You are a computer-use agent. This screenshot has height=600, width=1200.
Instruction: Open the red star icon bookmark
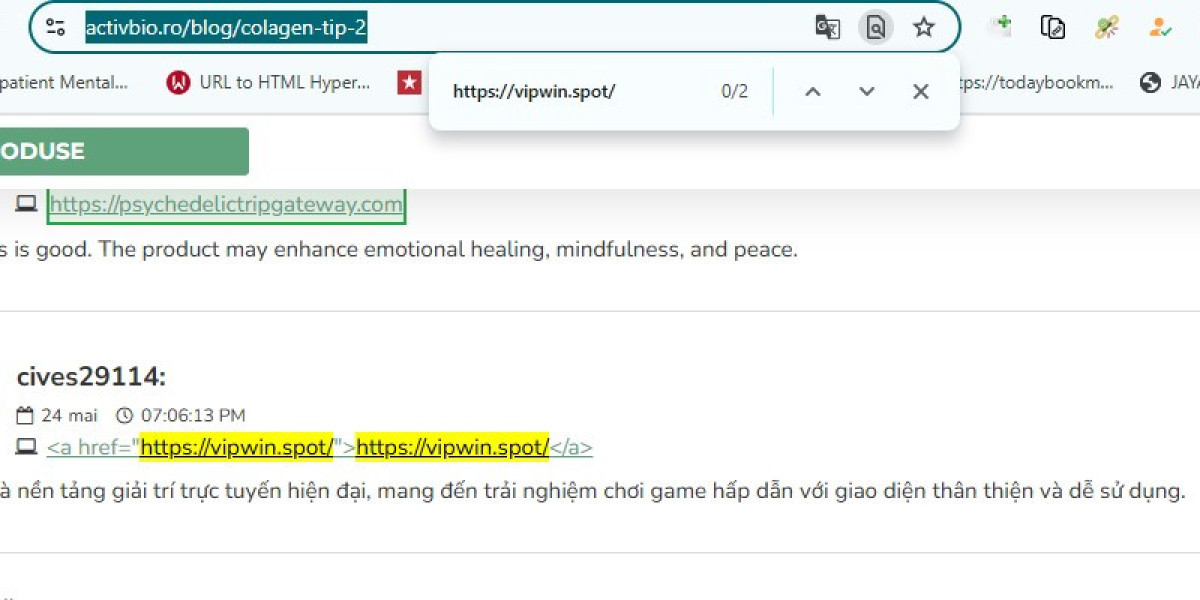pyautogui.click(x=409, y=83)
